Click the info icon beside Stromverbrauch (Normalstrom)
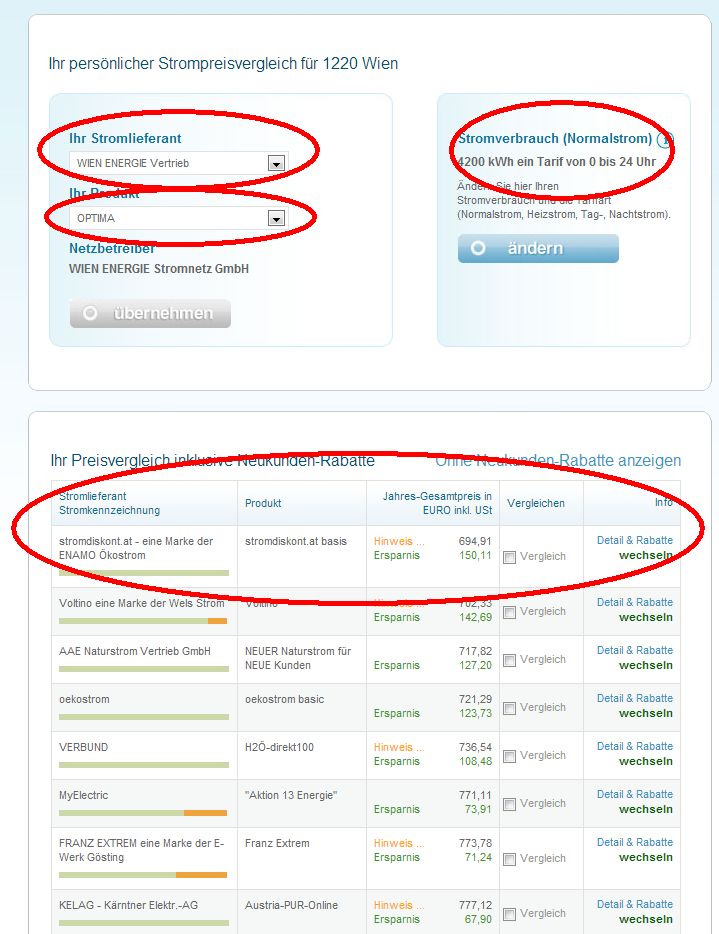The height and width of the screenshot is (934, 719). coord(664,140)
